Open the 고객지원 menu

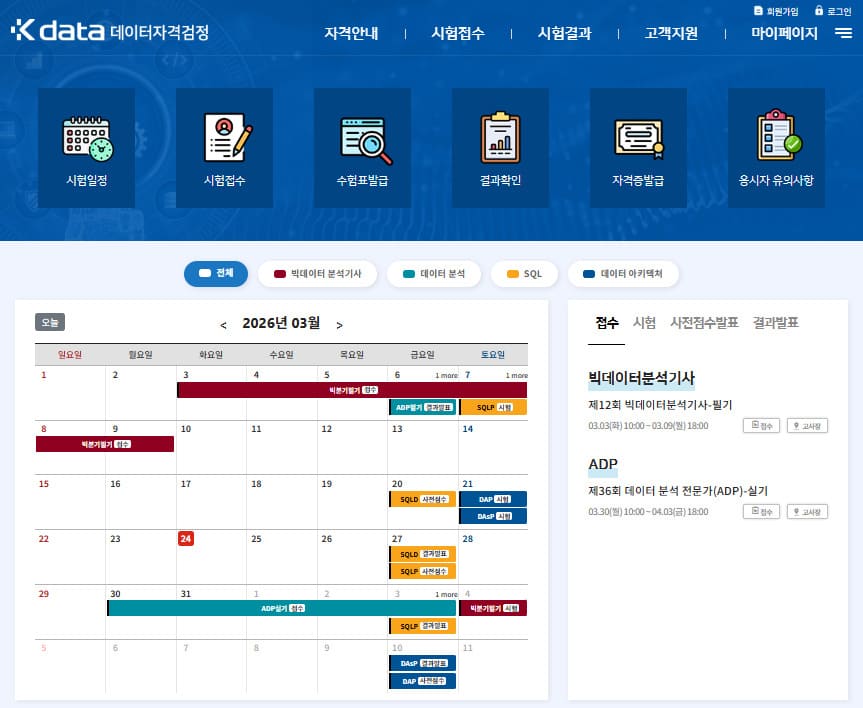tap(670, 33)
